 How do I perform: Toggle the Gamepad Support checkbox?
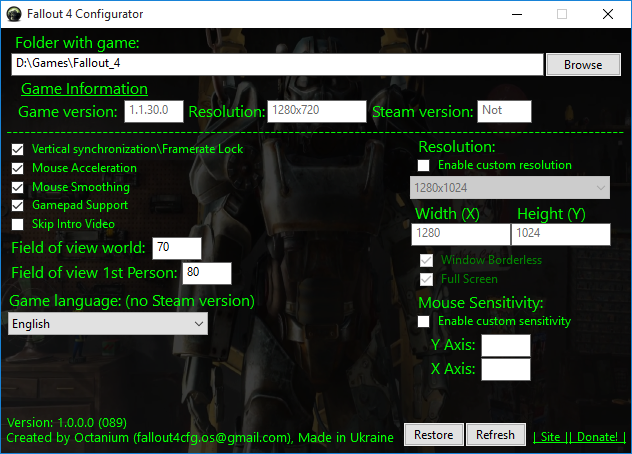point(17,206)
